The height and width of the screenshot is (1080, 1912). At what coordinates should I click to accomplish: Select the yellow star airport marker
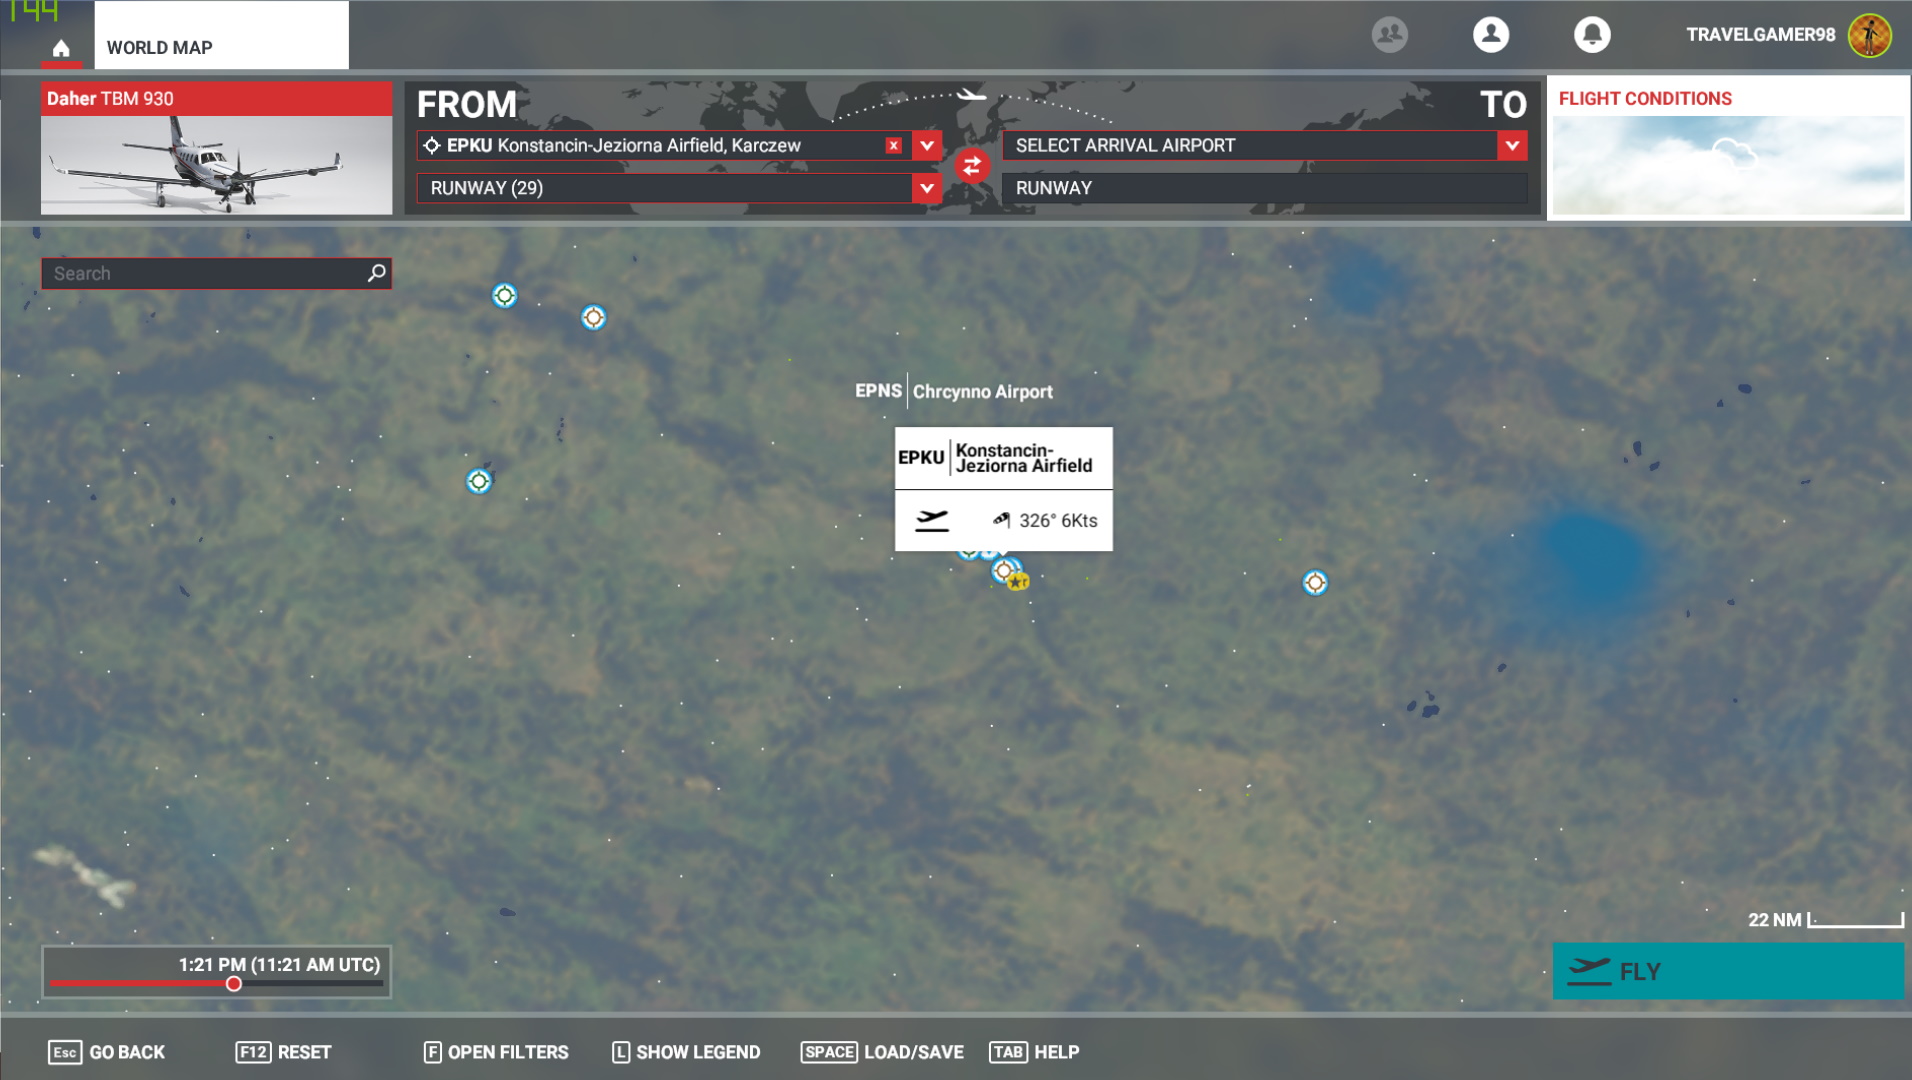[x=1018, y=582]
